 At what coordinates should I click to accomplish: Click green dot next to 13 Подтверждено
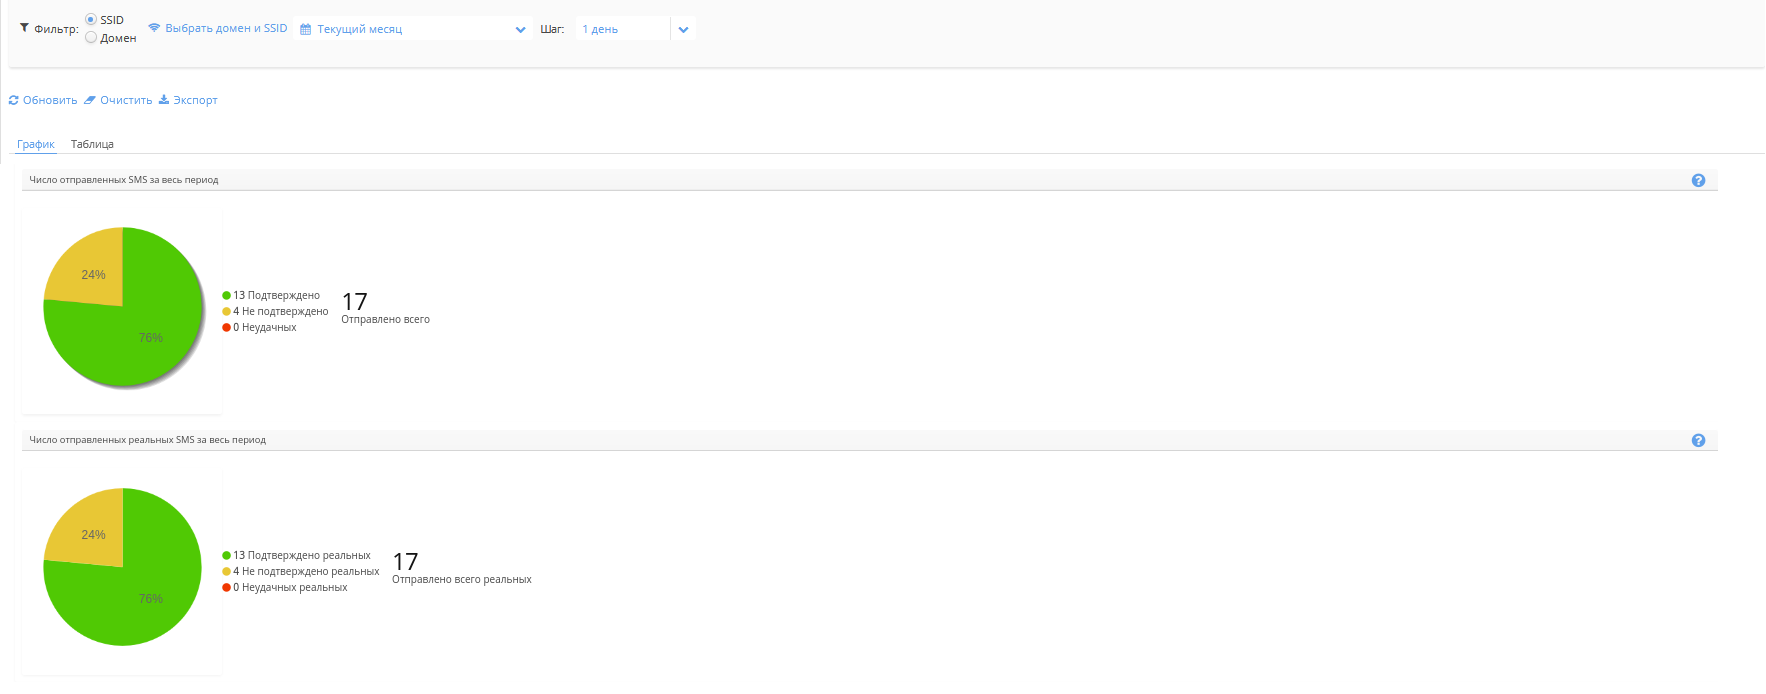[227, 295]
